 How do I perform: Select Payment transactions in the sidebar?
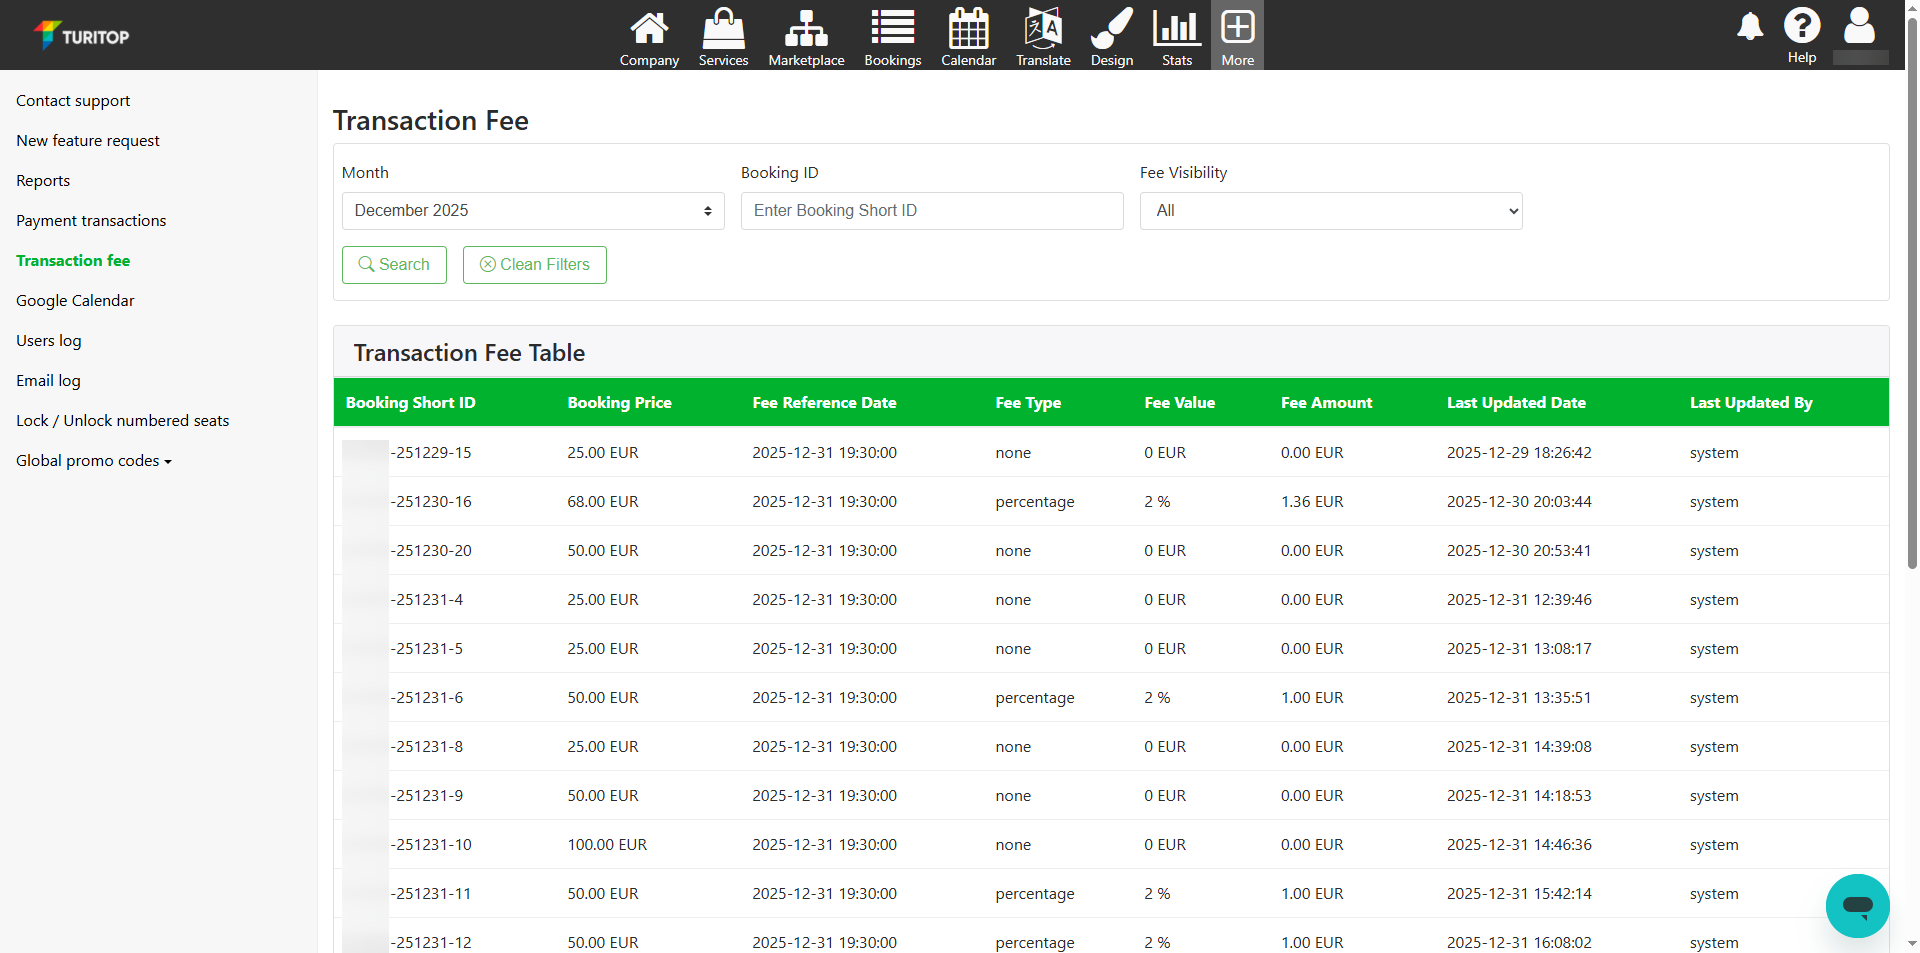(x=91, y=221)
